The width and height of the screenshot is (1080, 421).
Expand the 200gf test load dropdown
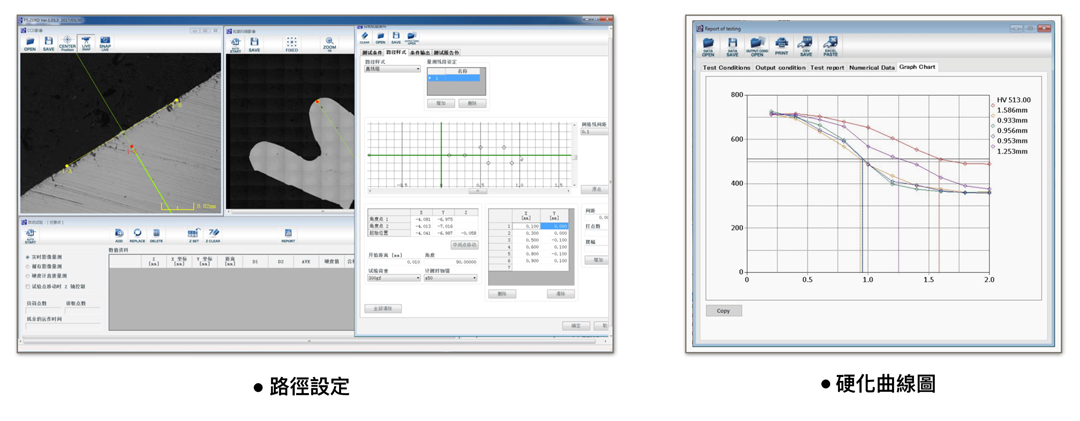(x=393, y=278)
